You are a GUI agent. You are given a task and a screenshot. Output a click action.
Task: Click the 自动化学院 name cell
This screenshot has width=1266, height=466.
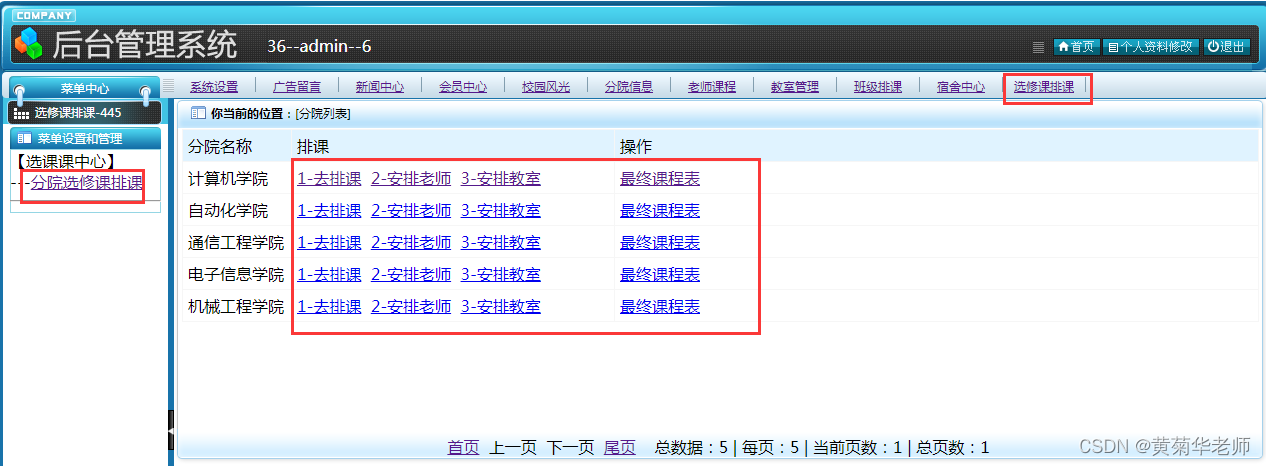228,211
